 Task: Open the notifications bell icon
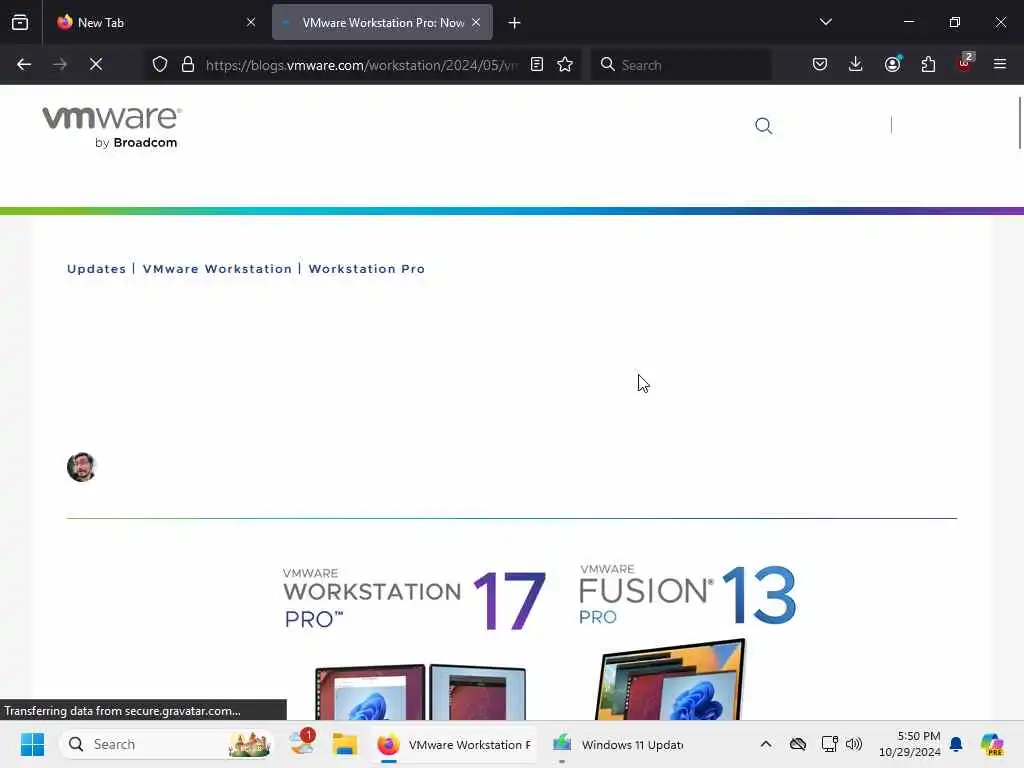(x=956, y=744)
